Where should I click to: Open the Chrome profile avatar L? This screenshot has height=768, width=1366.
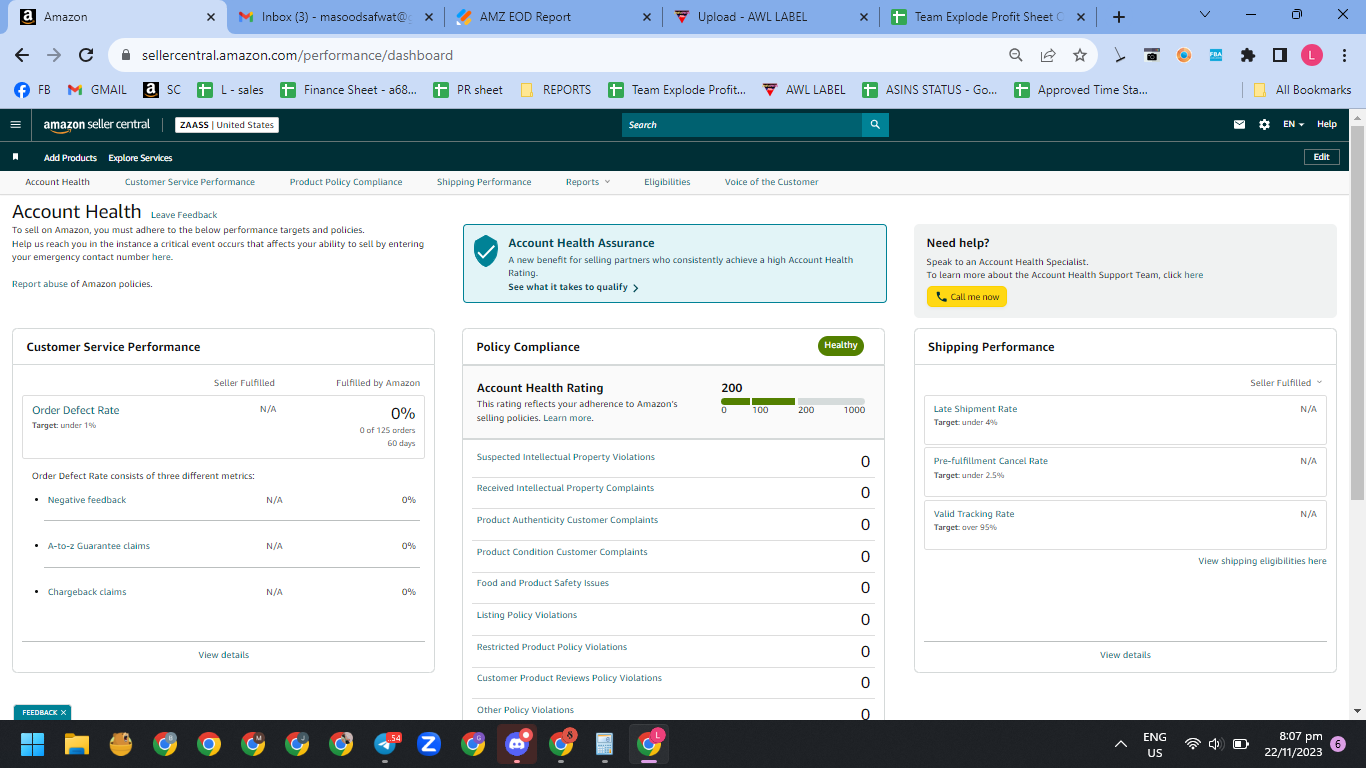1312,56
